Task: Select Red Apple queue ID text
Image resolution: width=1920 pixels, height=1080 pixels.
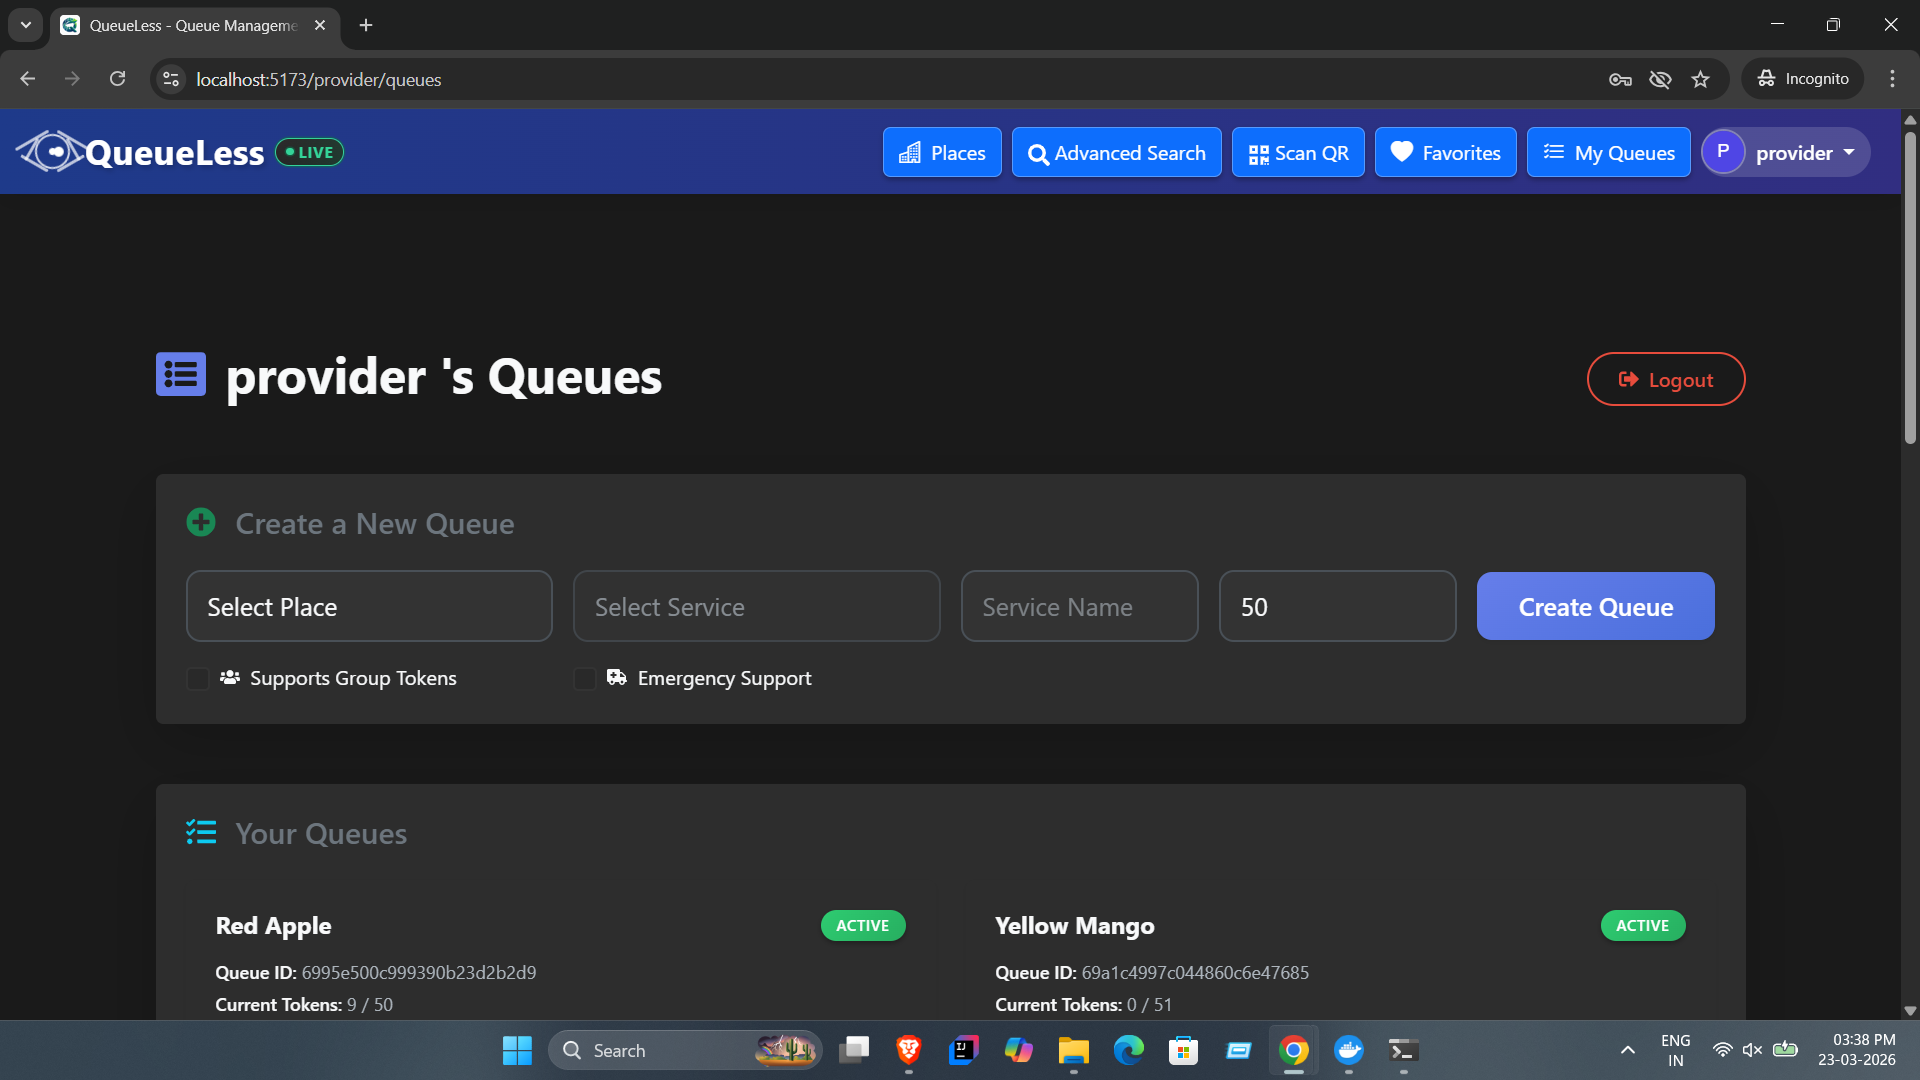Action: point(418,972)
